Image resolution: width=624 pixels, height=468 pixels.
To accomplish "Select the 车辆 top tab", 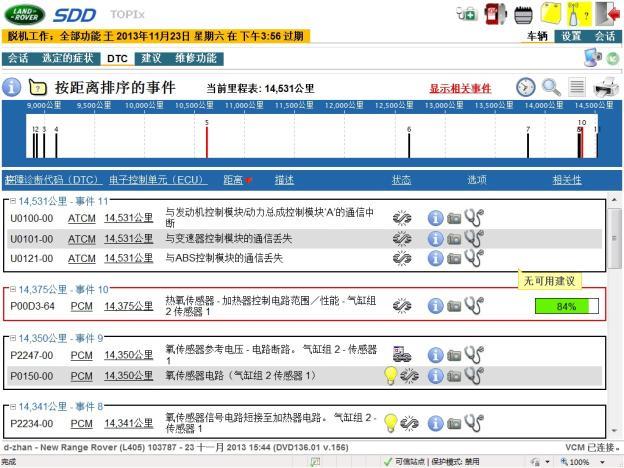I will (x=537, y=36).
